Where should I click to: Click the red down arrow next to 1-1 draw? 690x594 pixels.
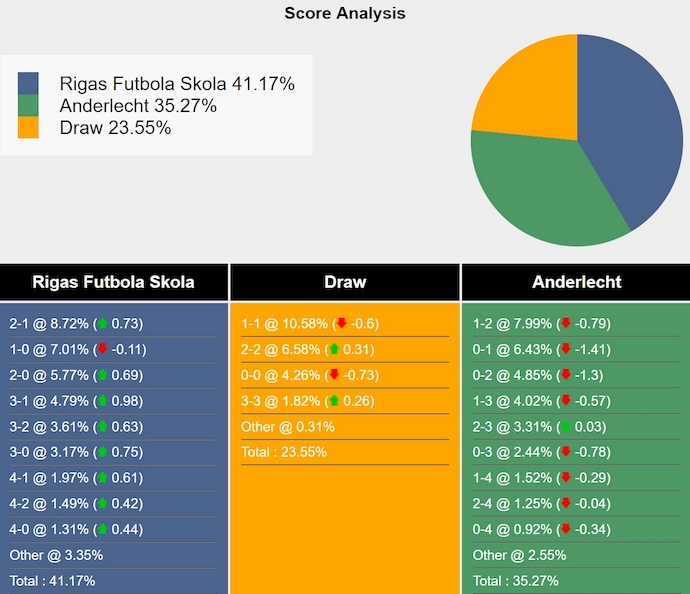pyautogui.click(x=341, y=323)
